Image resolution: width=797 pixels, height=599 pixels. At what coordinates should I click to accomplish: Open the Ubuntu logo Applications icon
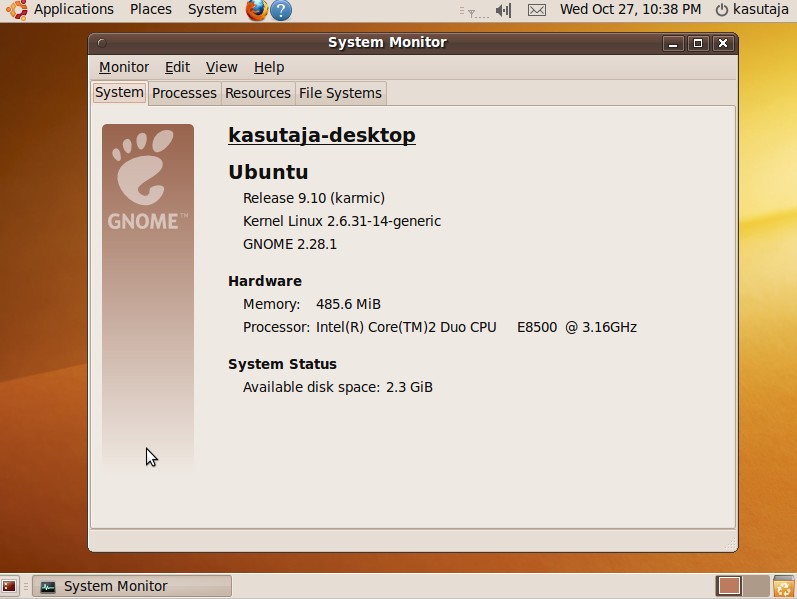tap(17, 10)
